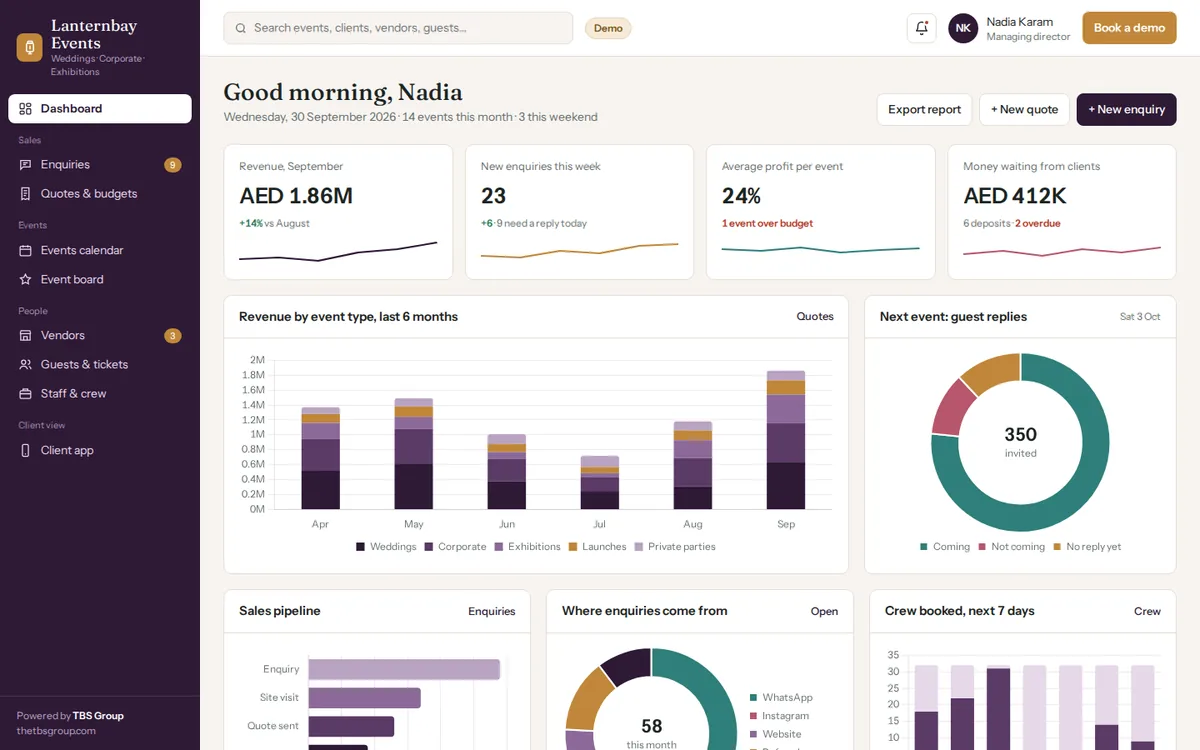Click the Enquiries count badge 9
The image size is (1200, 750).
[172, 165]
